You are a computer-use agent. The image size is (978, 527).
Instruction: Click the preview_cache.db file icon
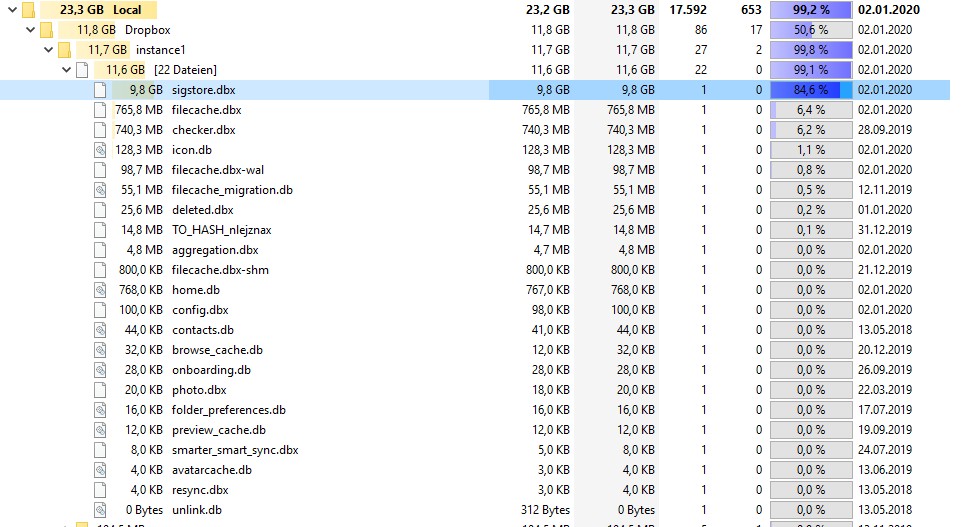pyautogui.click(x=100, y=430)
